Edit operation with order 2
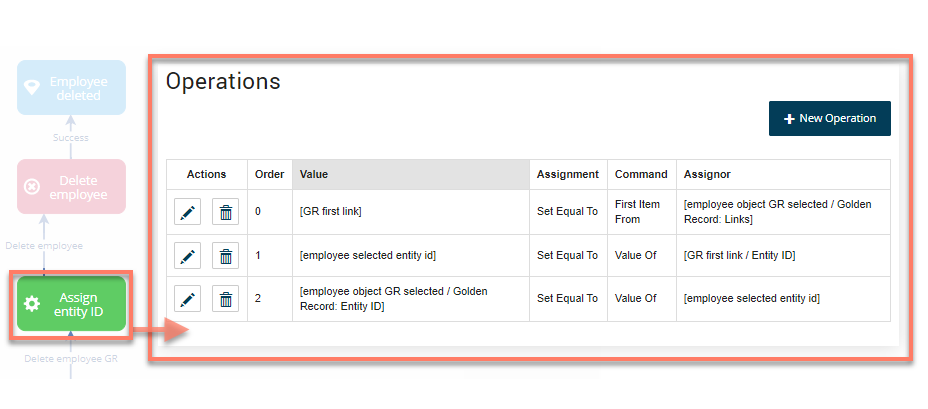 click(187, 298)
